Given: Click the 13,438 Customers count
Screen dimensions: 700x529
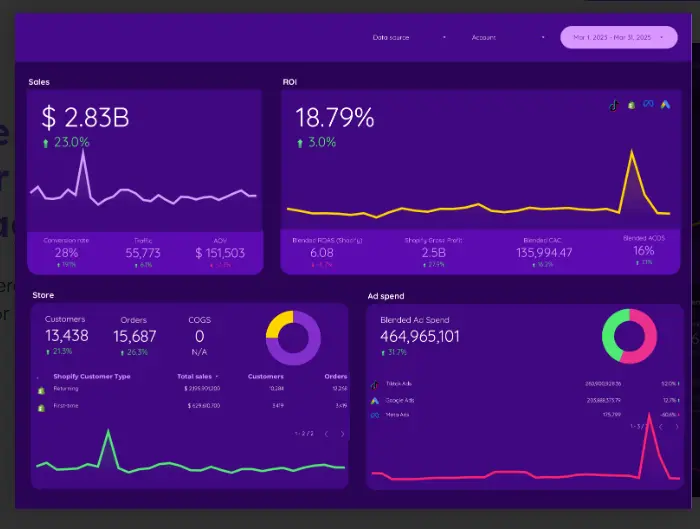Looking at the screenshot, I should (x=67, y=336).
